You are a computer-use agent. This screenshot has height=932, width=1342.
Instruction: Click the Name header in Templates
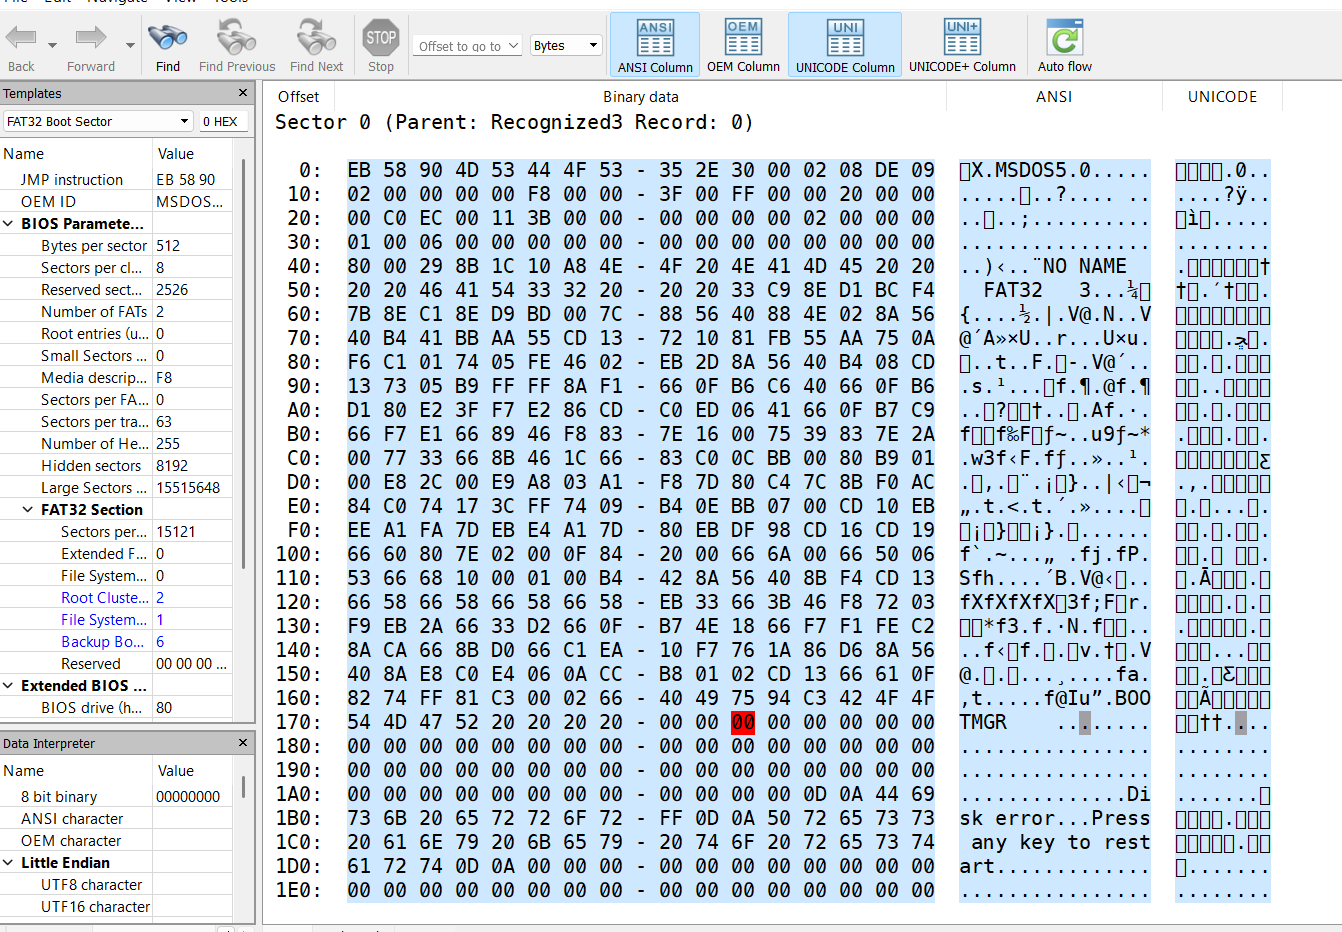24,154
